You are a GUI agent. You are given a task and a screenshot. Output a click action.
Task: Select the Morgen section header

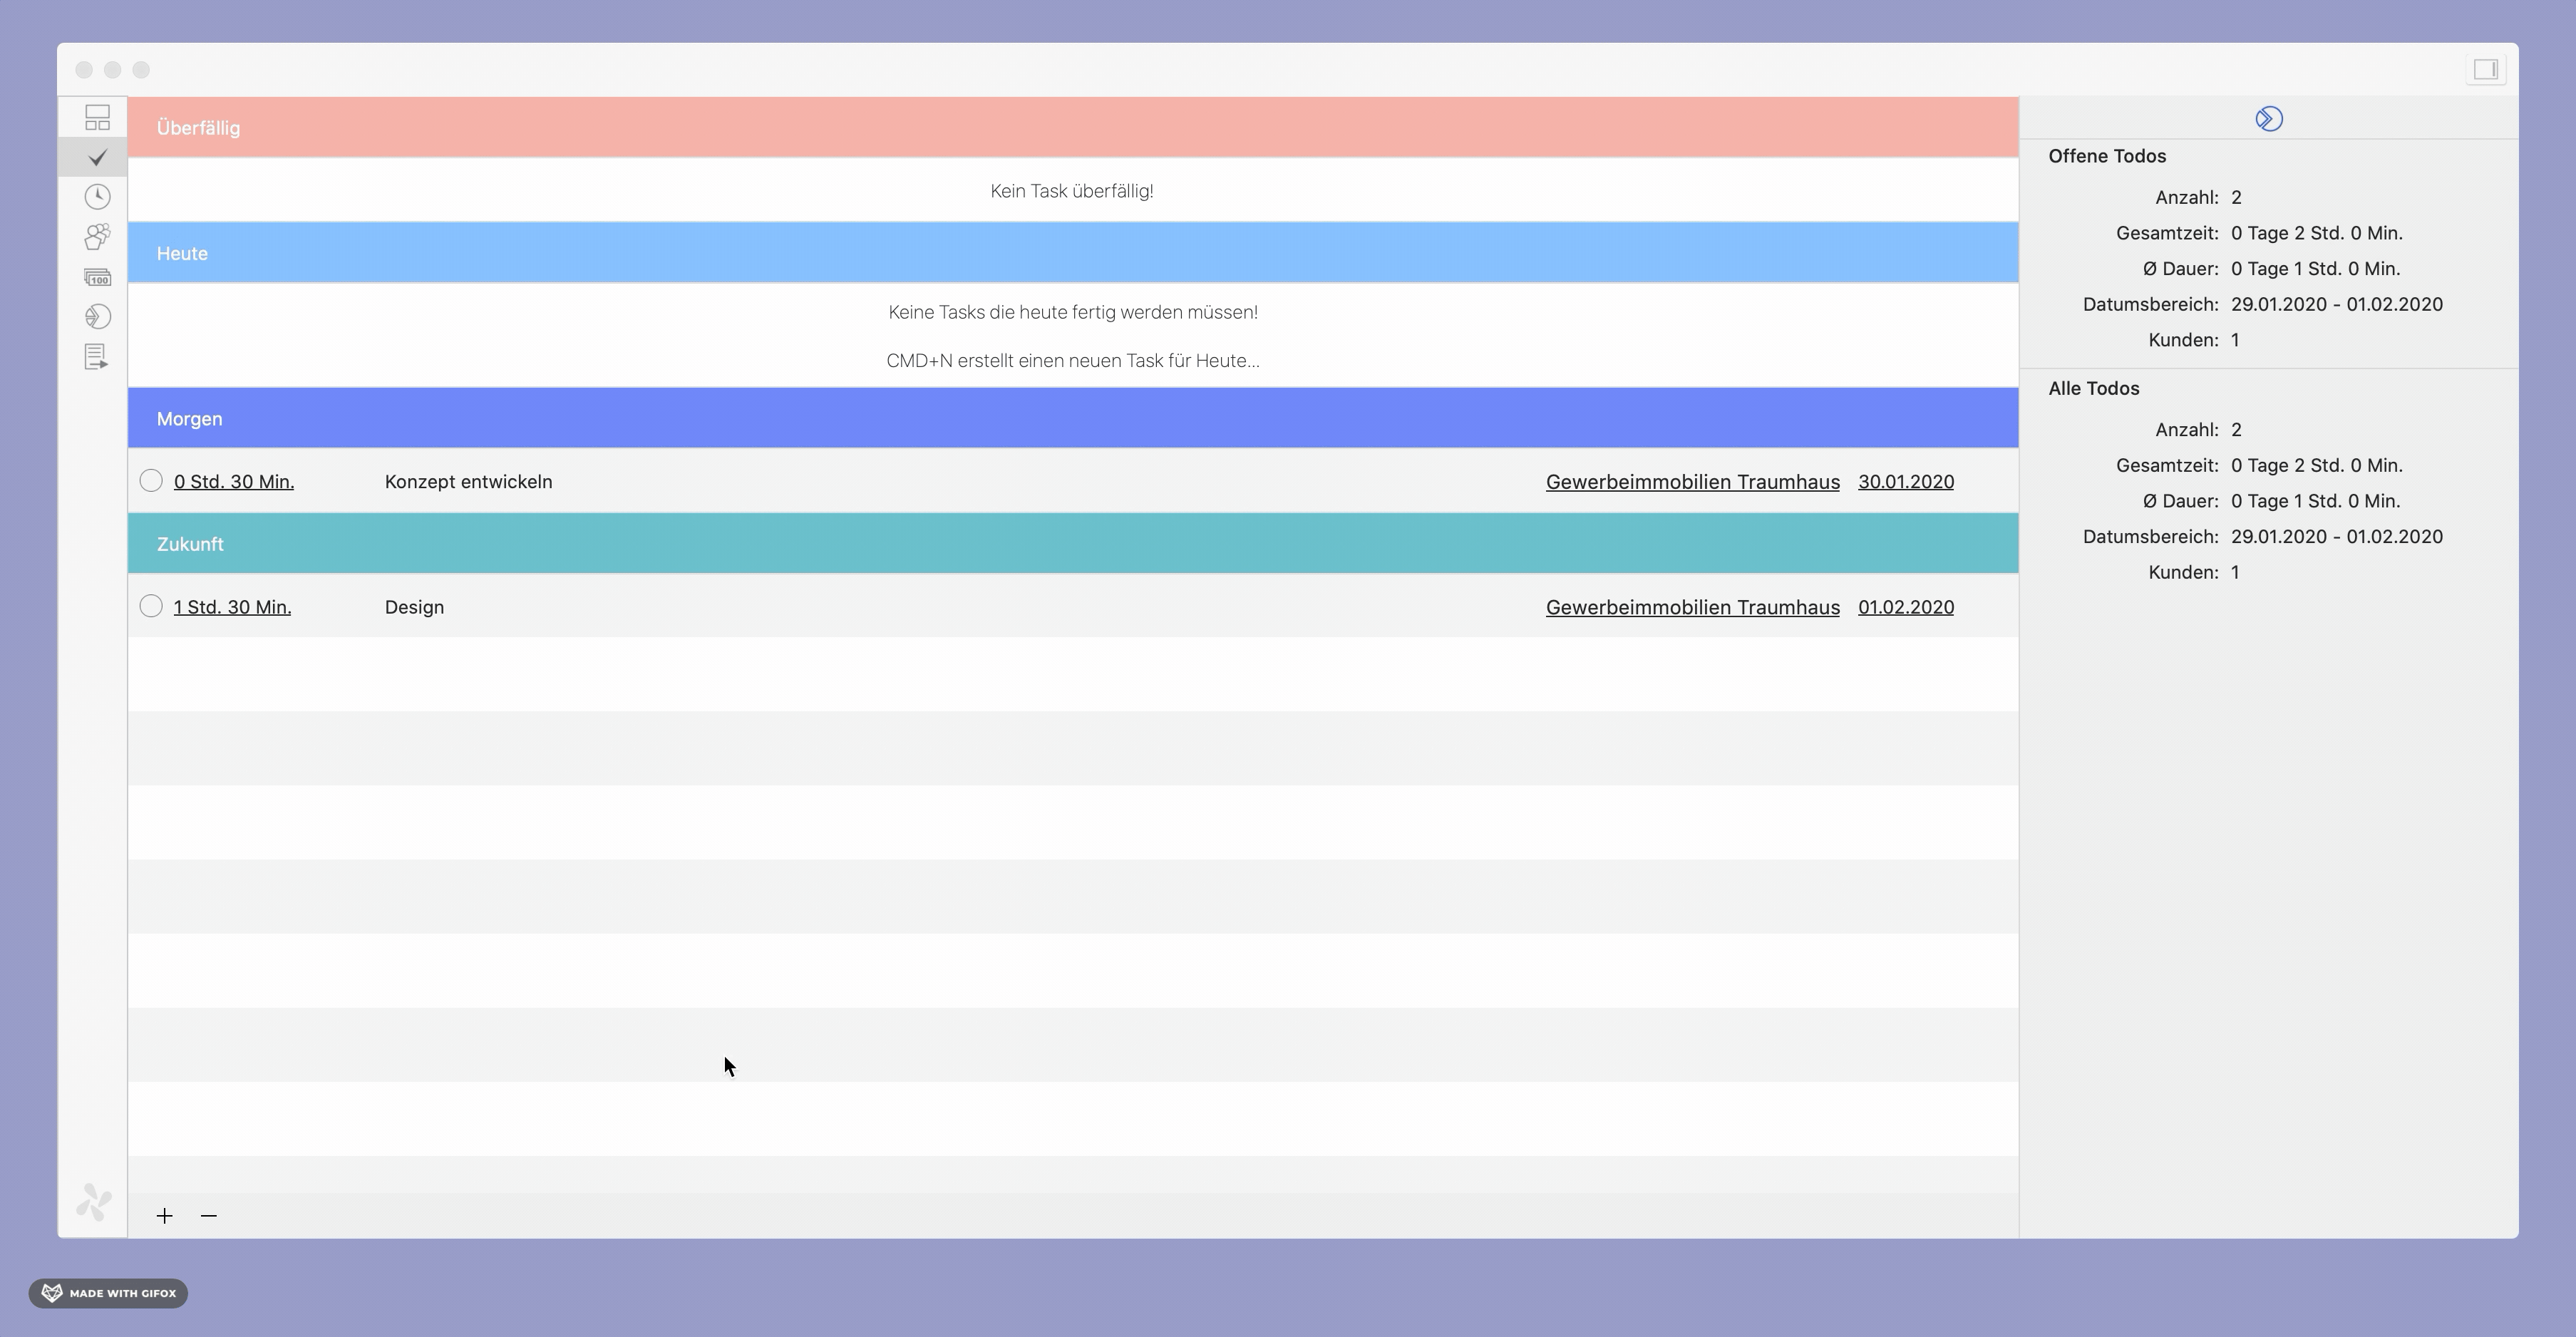point(1073,418)
